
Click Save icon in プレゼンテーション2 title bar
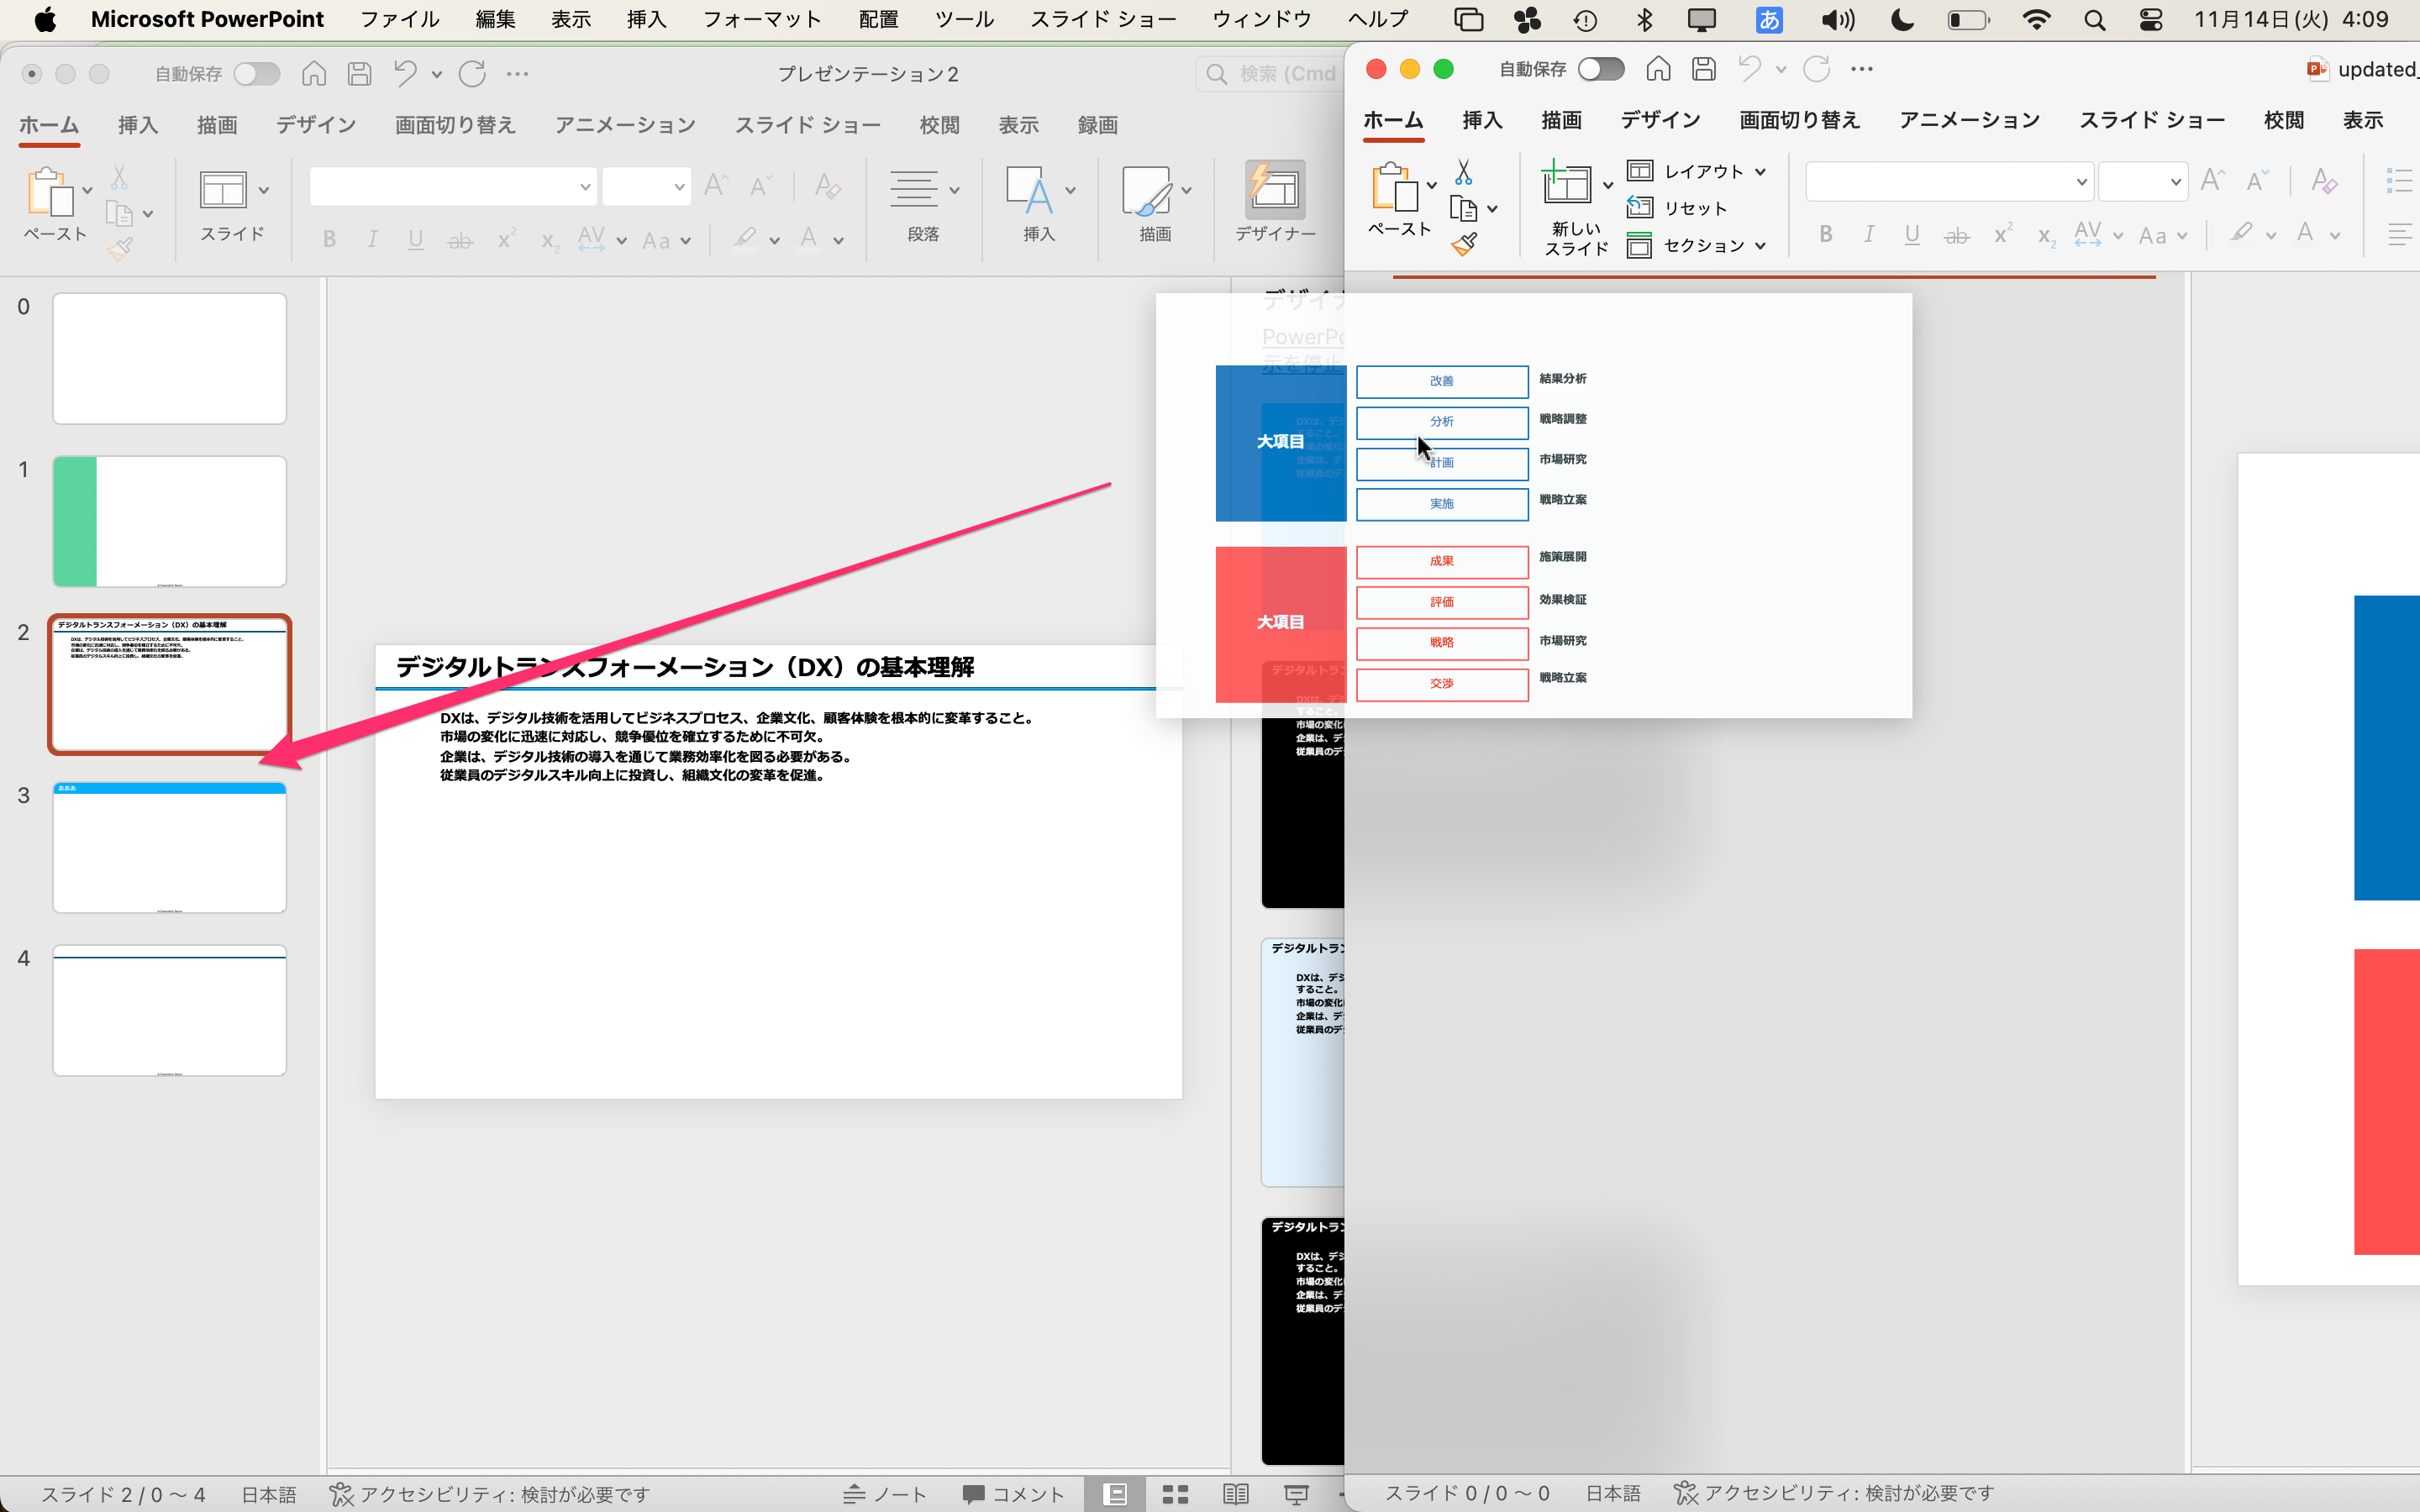[359, 74]
